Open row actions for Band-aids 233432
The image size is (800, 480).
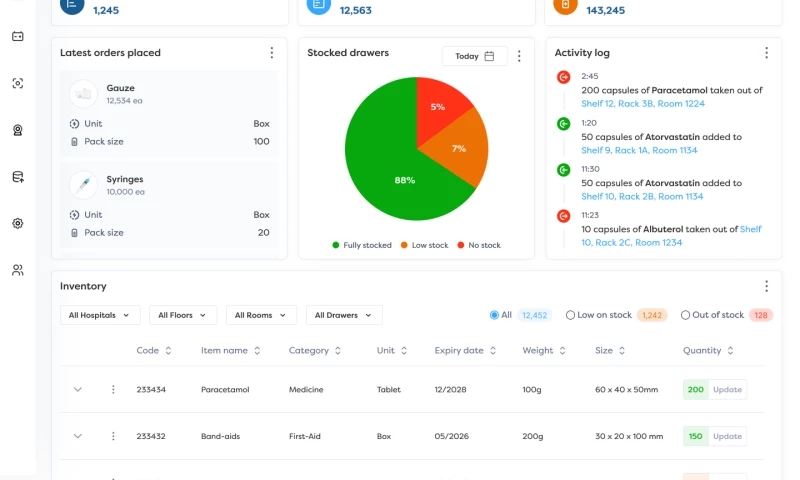(x=113, y=436)
